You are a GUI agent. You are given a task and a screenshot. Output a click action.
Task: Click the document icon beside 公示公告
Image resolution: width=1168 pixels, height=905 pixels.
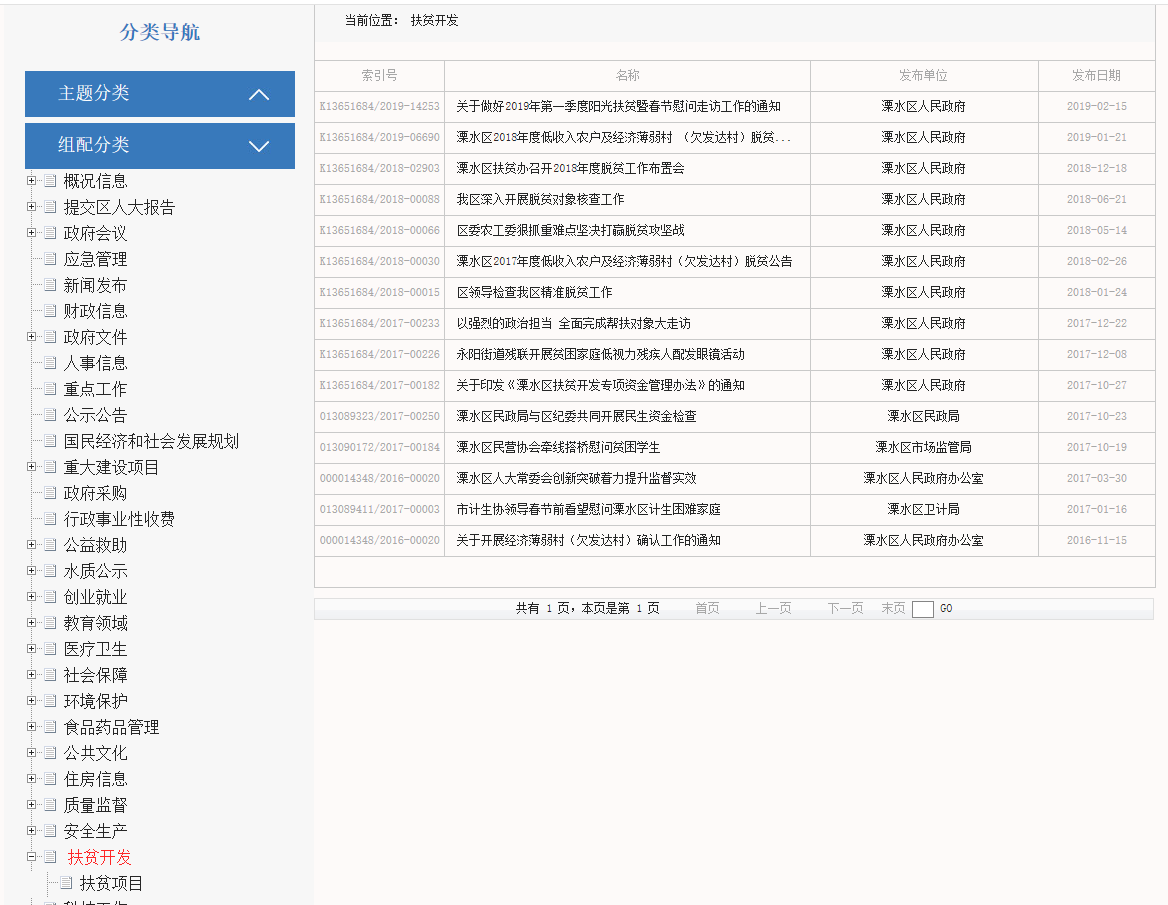click(50, 415)
